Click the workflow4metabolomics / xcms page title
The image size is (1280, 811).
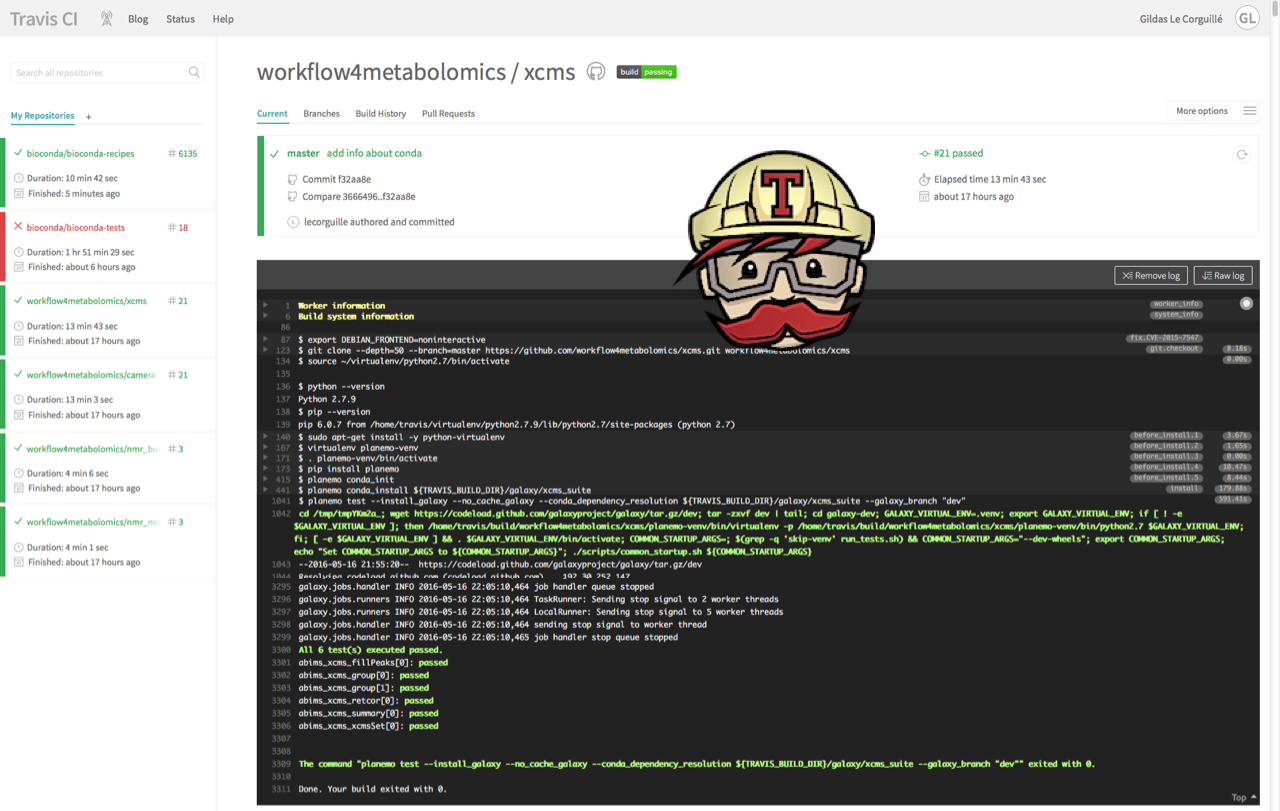click(416, 72)
